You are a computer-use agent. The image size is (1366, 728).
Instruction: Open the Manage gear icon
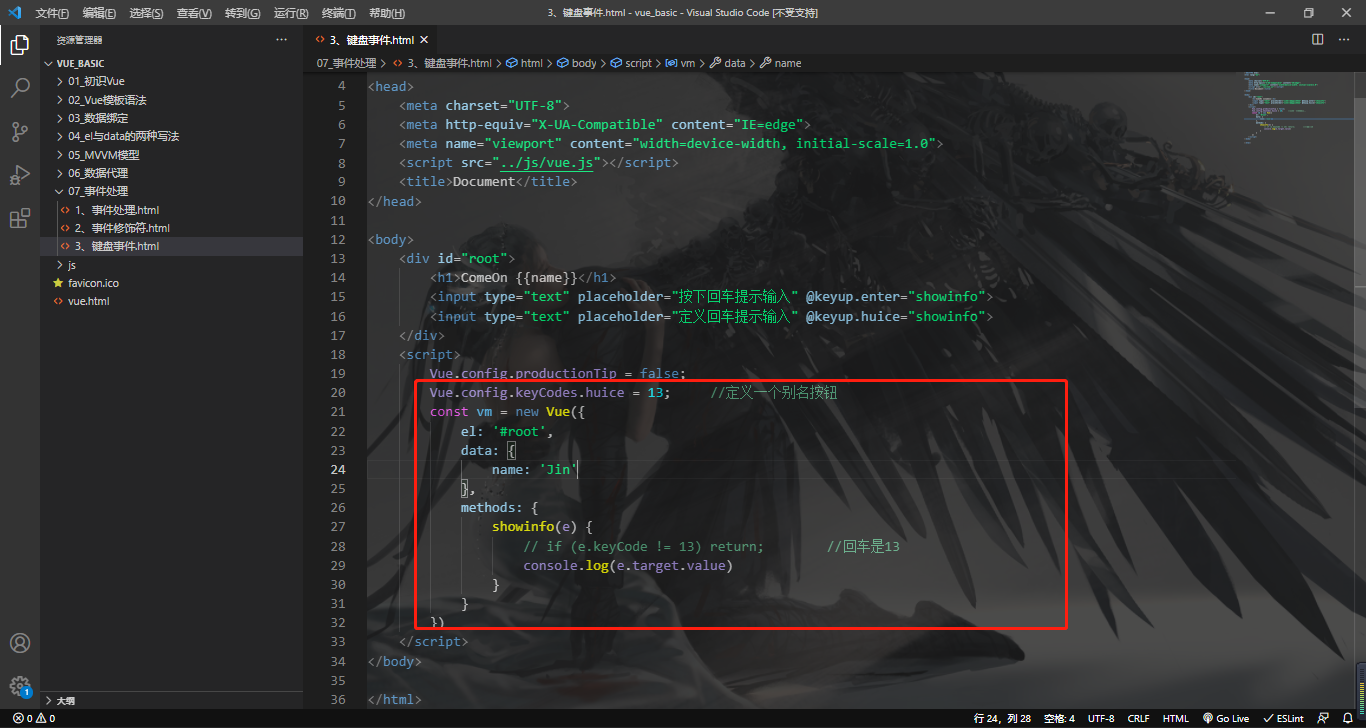pyautogui.click(x=20, y=686)
